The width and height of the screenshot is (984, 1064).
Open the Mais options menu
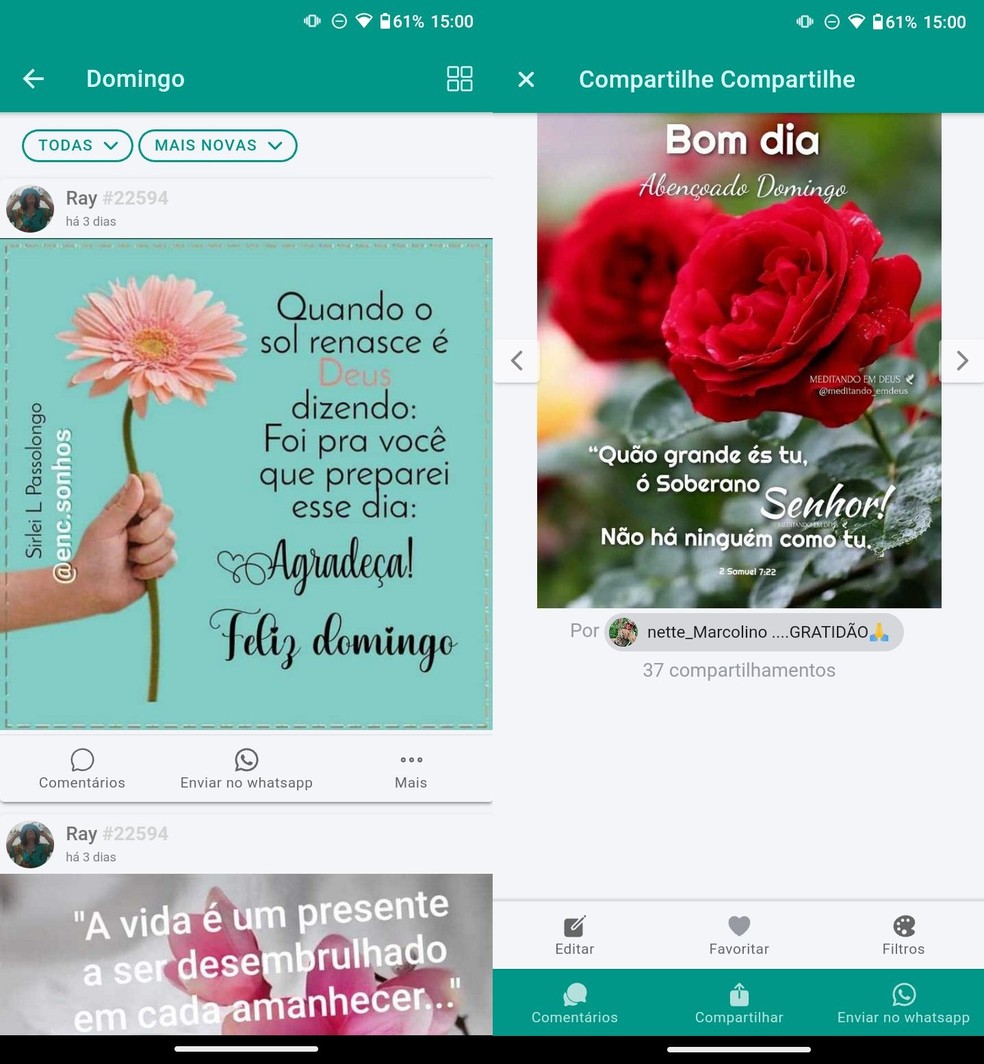(x=411, y=769)
